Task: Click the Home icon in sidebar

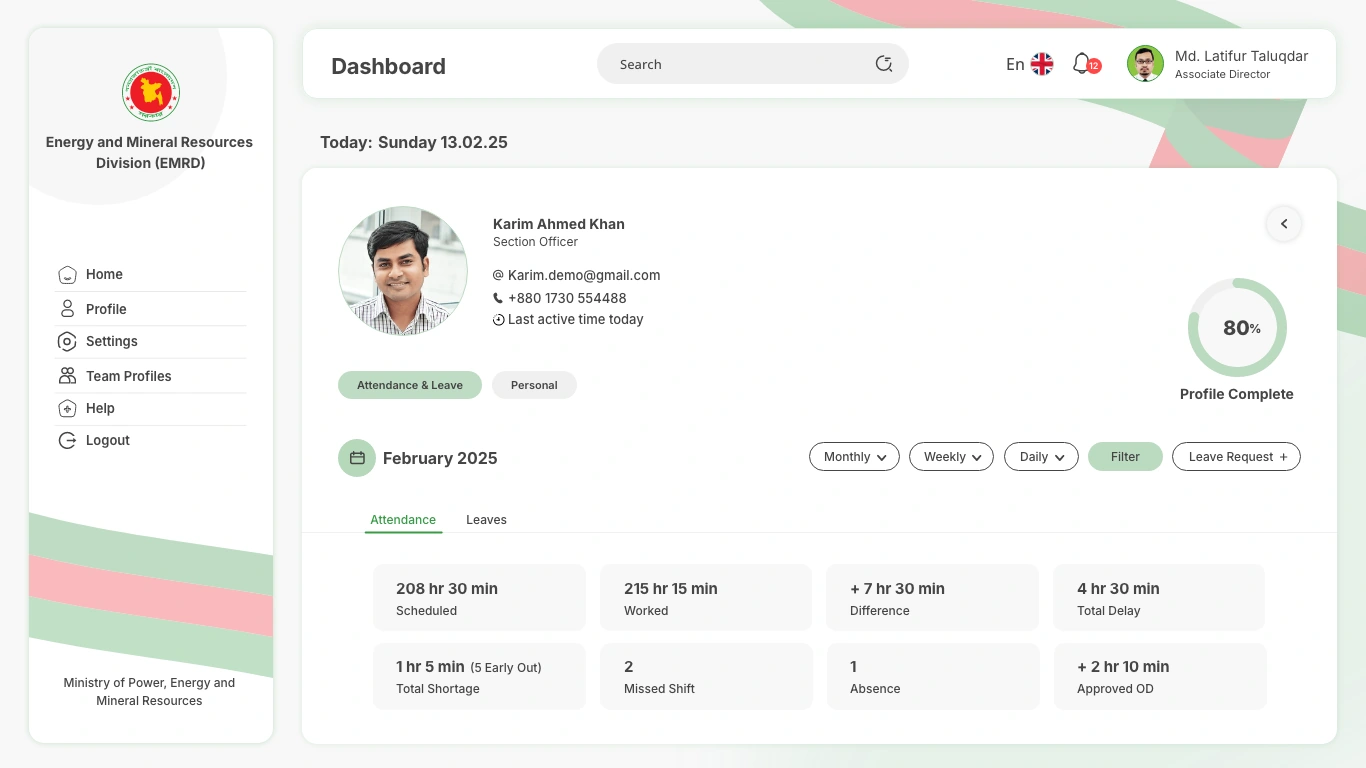Action: tap(67, 274)
